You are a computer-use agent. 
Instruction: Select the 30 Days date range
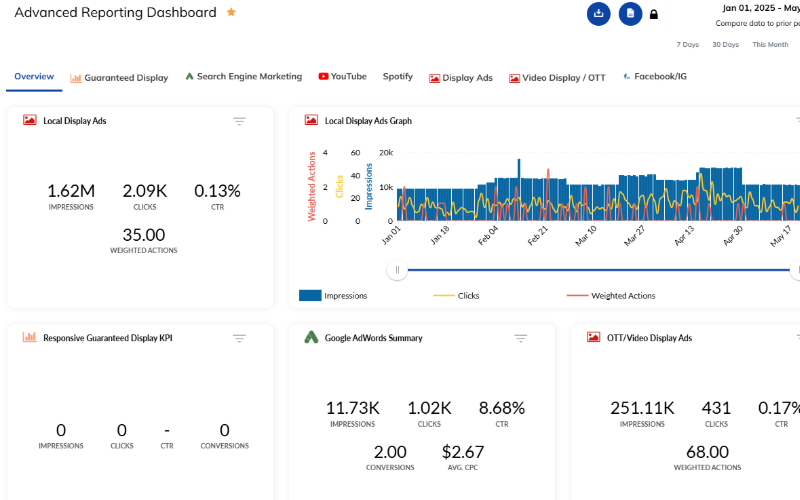click(x=725, y=45)
